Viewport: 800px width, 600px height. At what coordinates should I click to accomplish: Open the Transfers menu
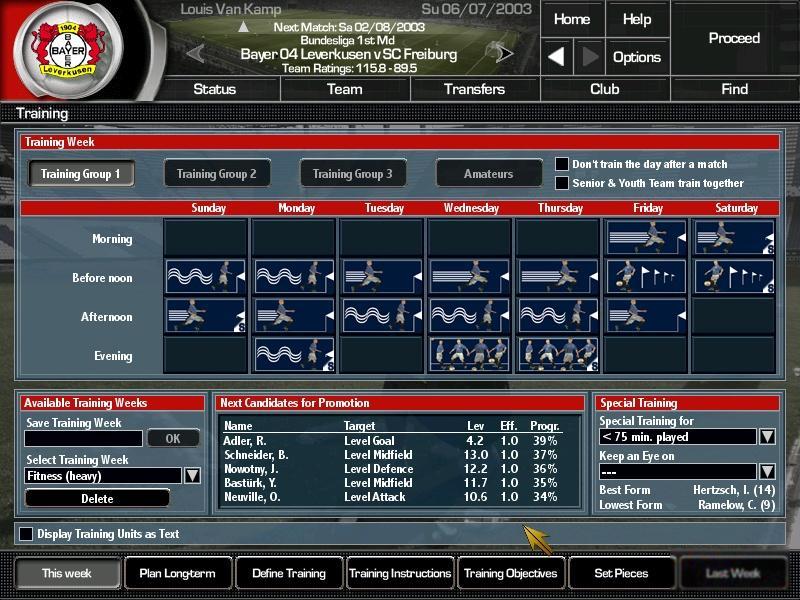click(475, 89)
